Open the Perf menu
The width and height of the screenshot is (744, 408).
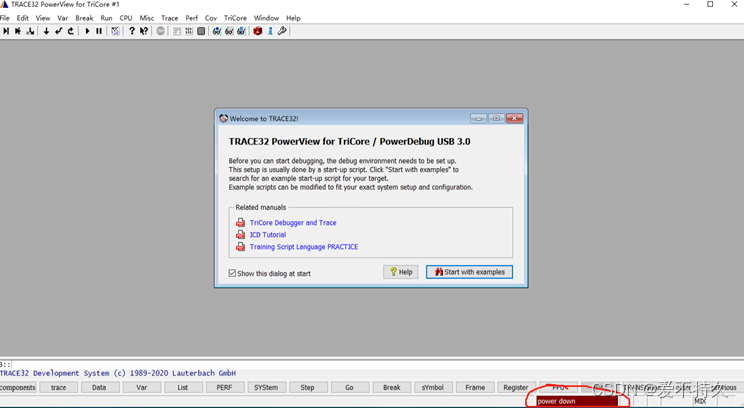192,18
